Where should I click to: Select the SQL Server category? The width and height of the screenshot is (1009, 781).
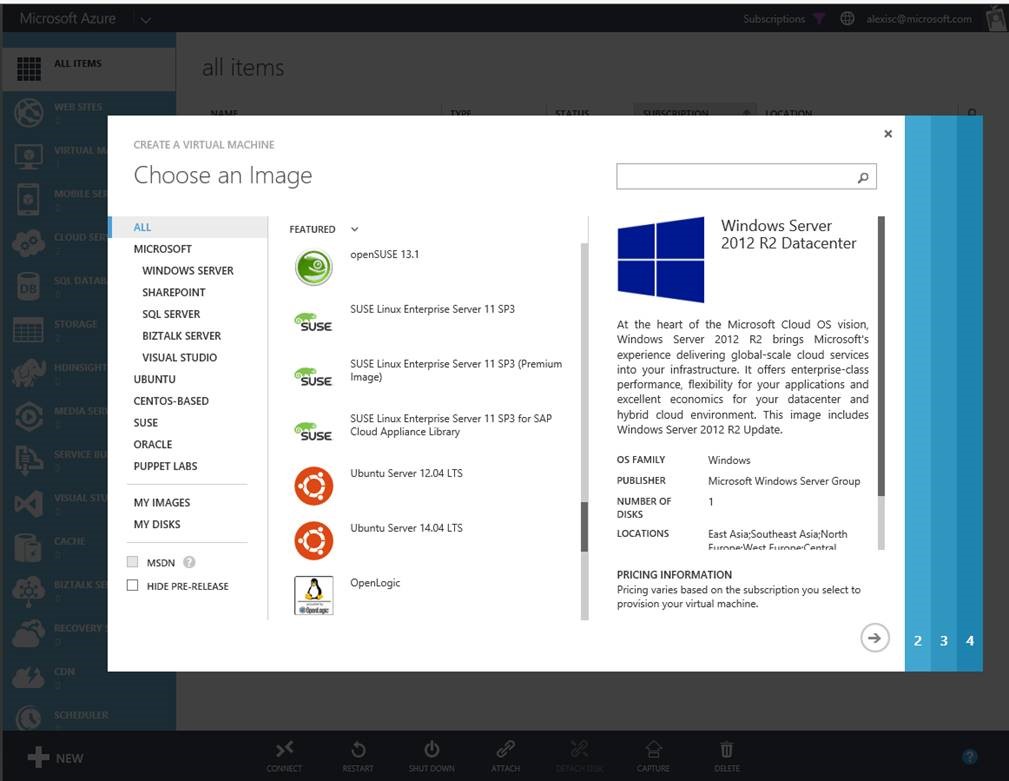tap(171, 314)
